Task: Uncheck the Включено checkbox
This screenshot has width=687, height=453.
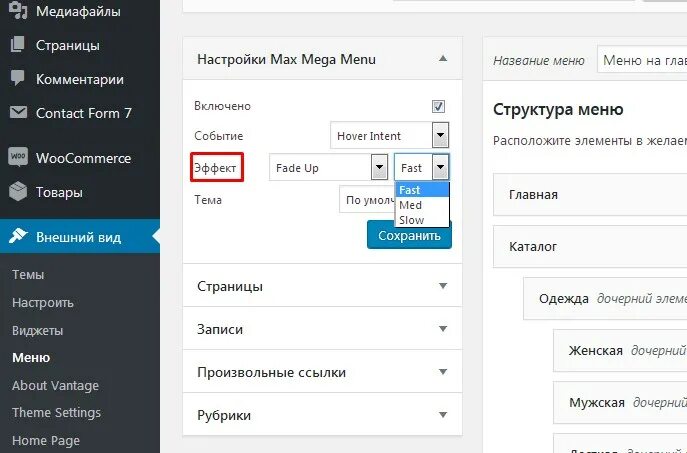Action: tap(438, 106)
